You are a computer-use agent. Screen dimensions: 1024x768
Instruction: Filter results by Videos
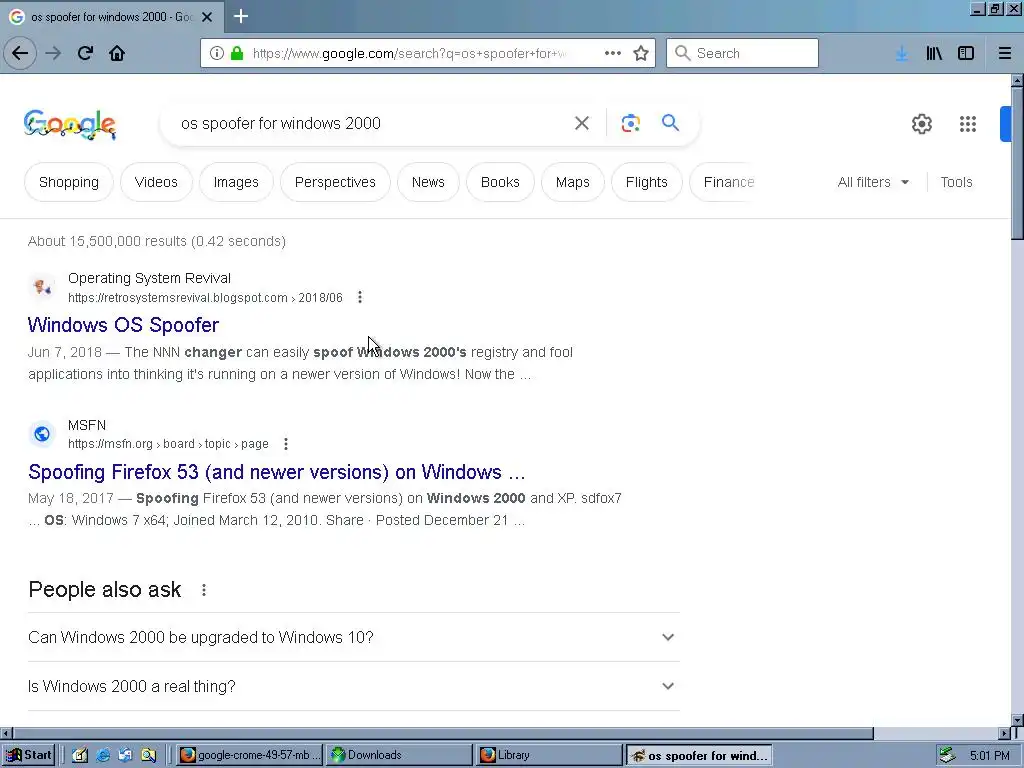click(156, 182)
